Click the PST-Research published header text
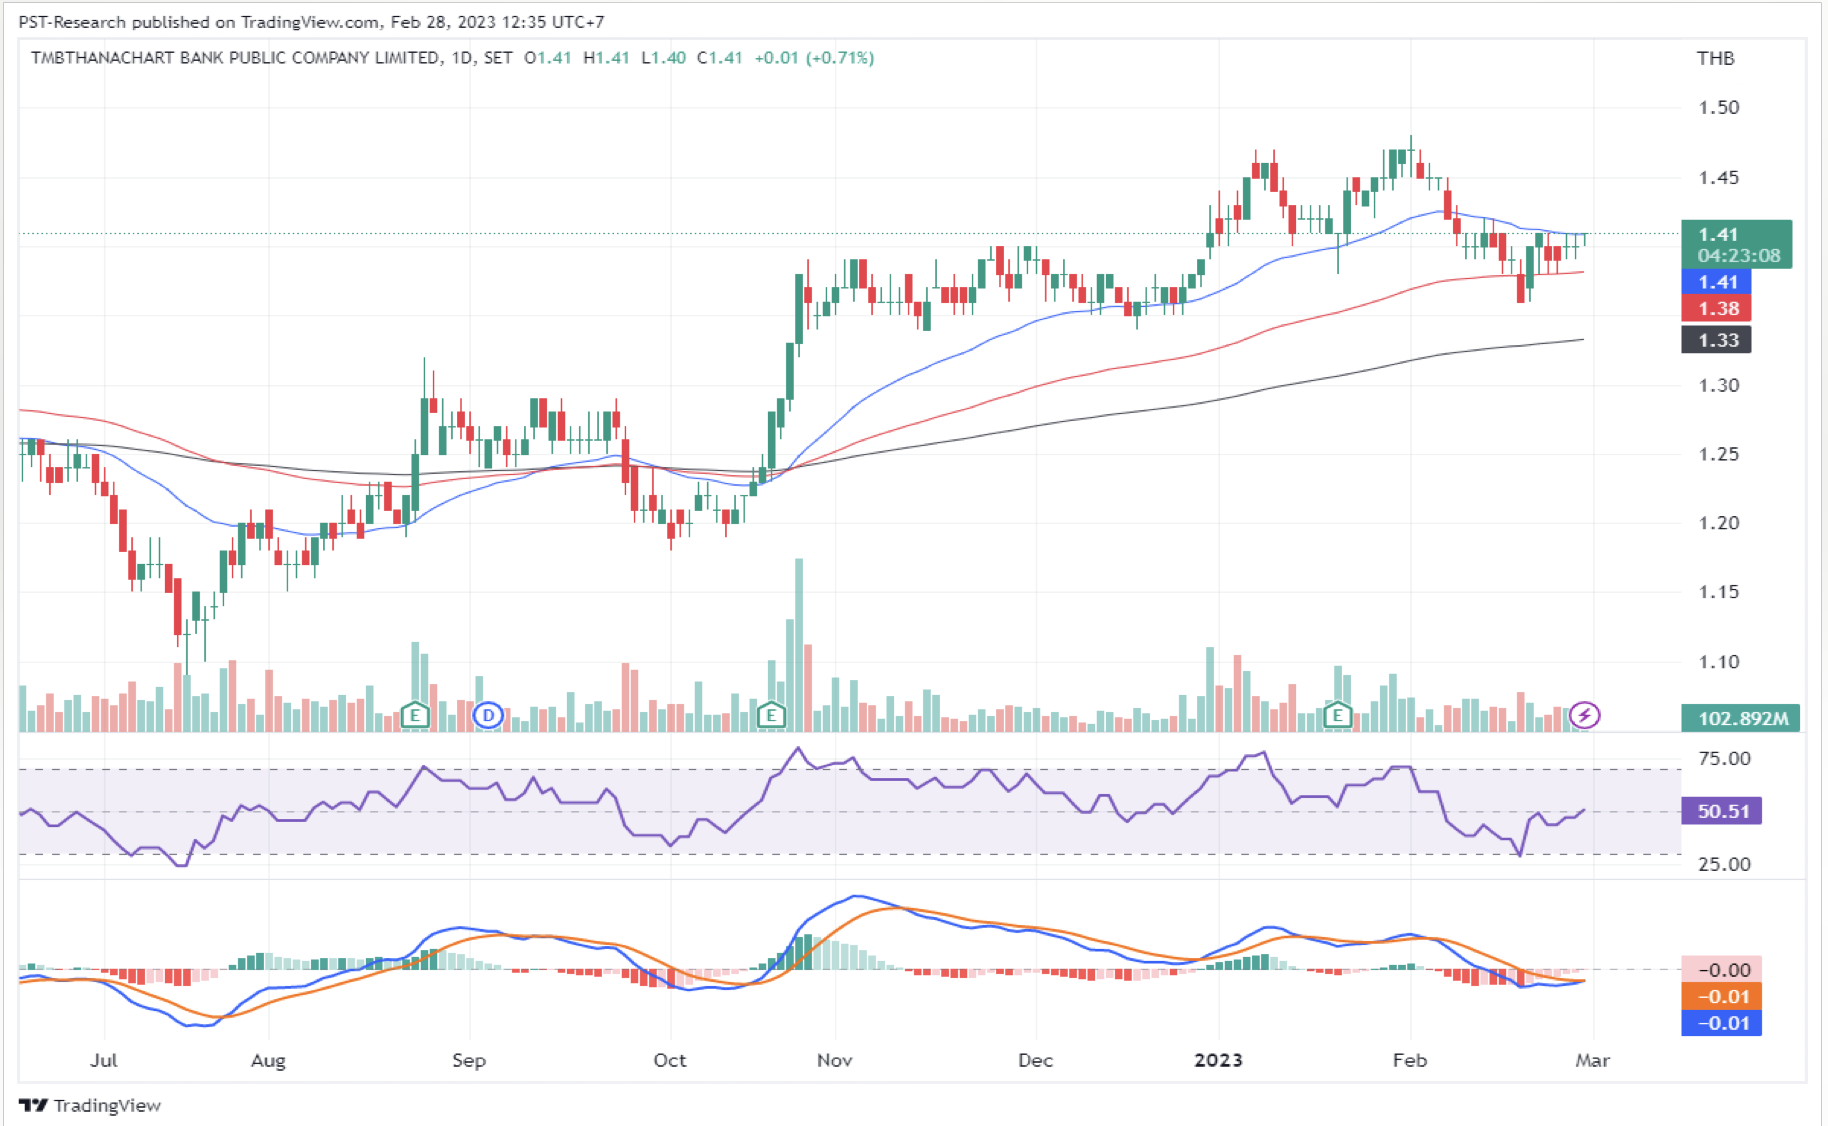1828x1126 pixels. 311,22
